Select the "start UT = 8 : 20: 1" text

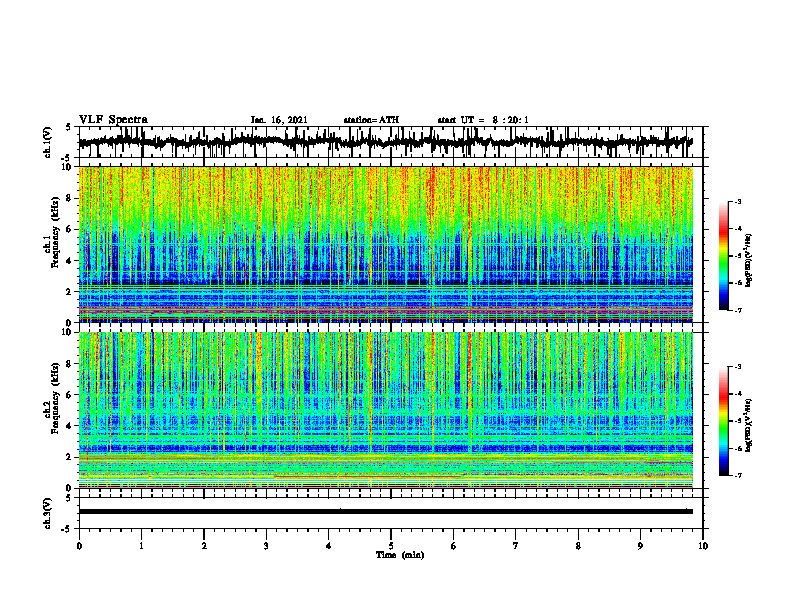pyautogui.click(x=483, y=120)
